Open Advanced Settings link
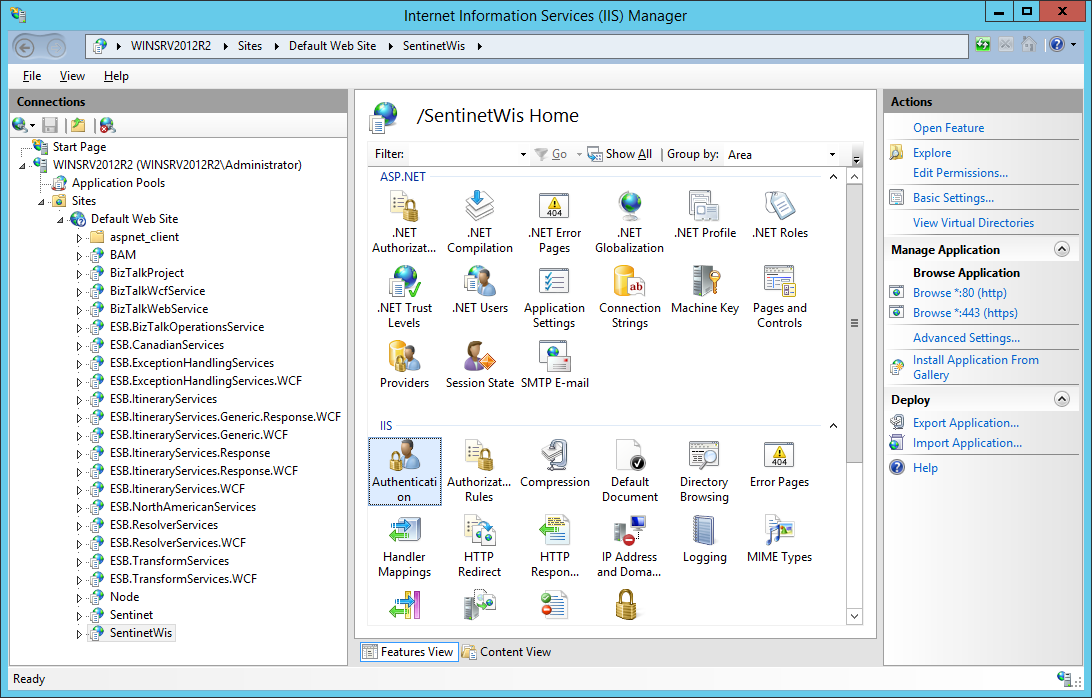Screen dimensions: 1092x698 [966, 338]
